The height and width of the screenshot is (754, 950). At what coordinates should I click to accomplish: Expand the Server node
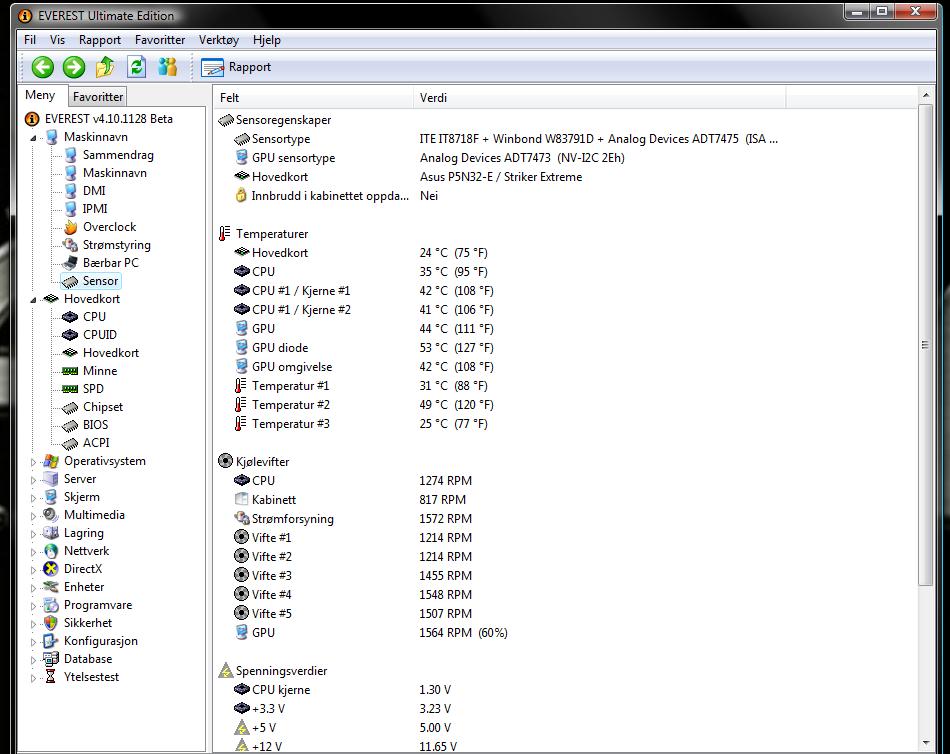coord(33,479)
